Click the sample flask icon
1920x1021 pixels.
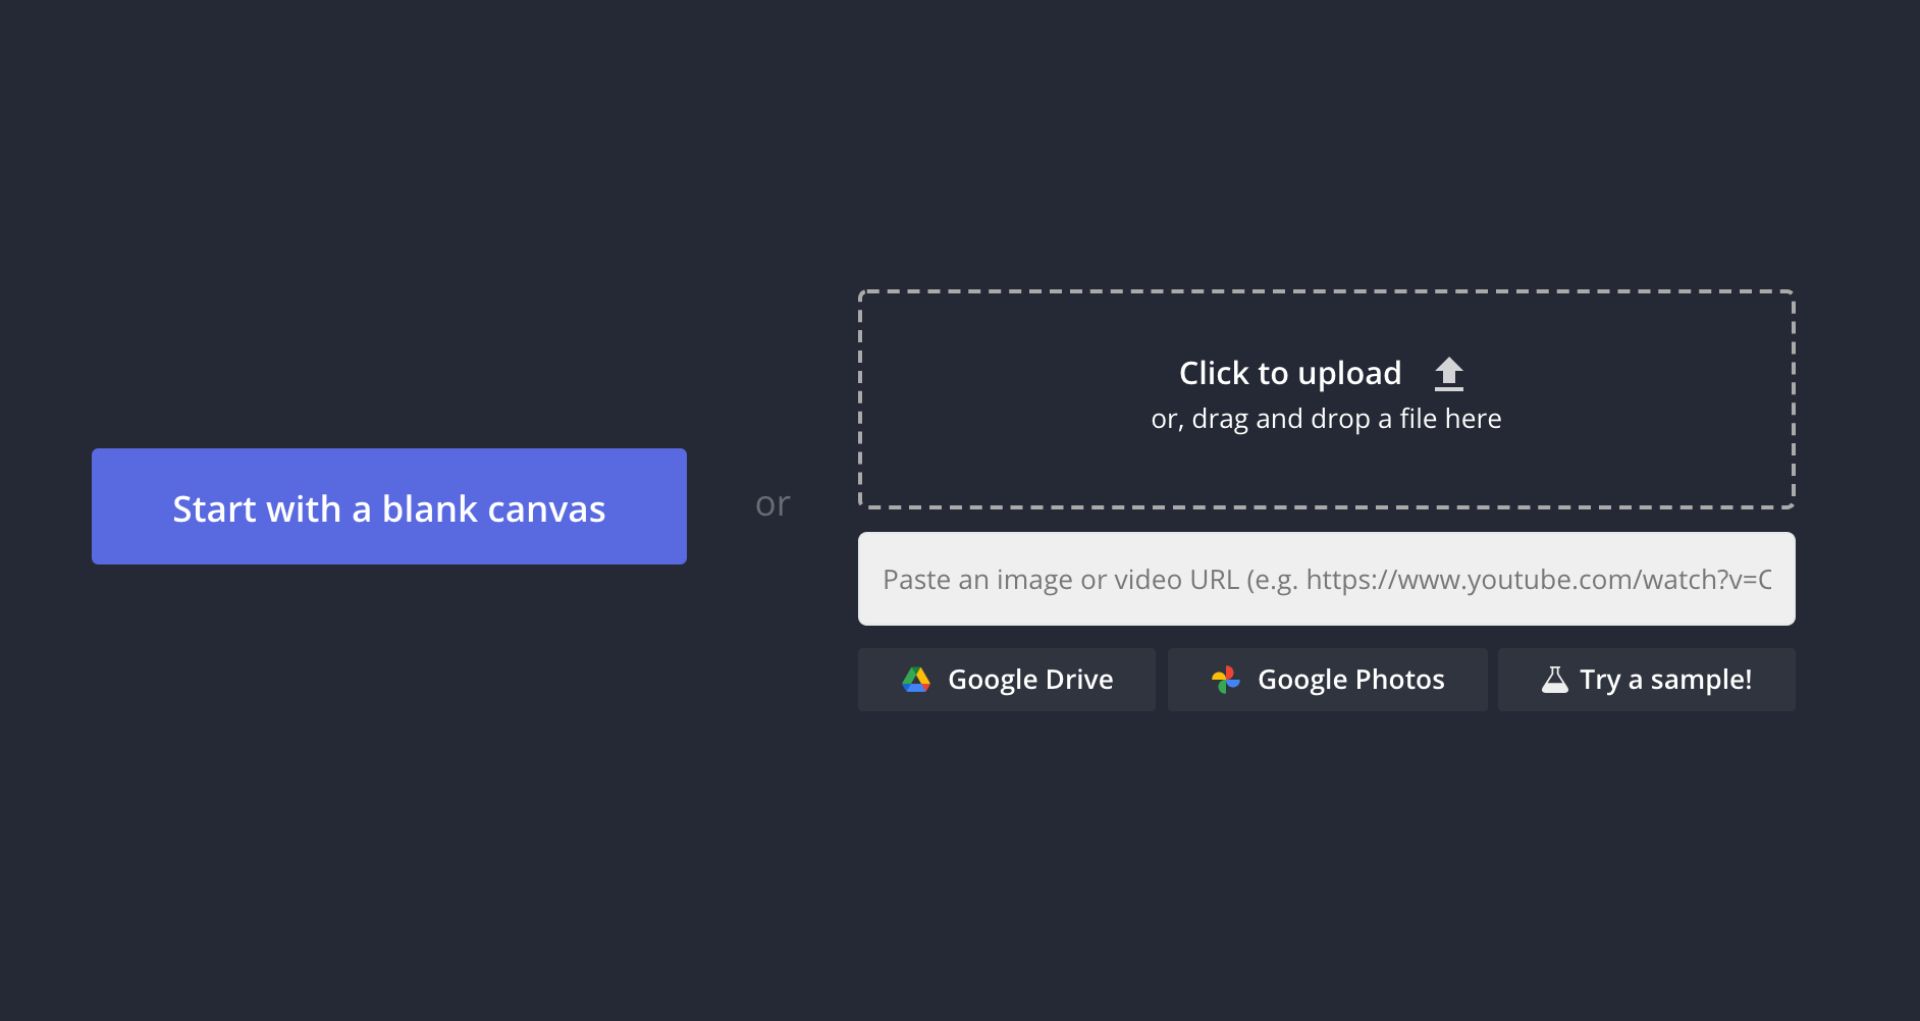click(1555, 680)
